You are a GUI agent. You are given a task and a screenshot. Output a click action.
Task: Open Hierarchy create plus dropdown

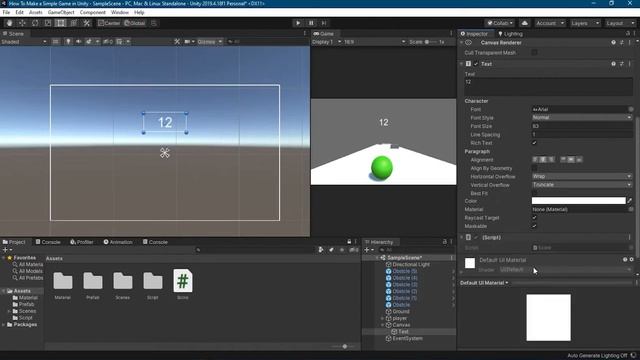click(369, 250)
